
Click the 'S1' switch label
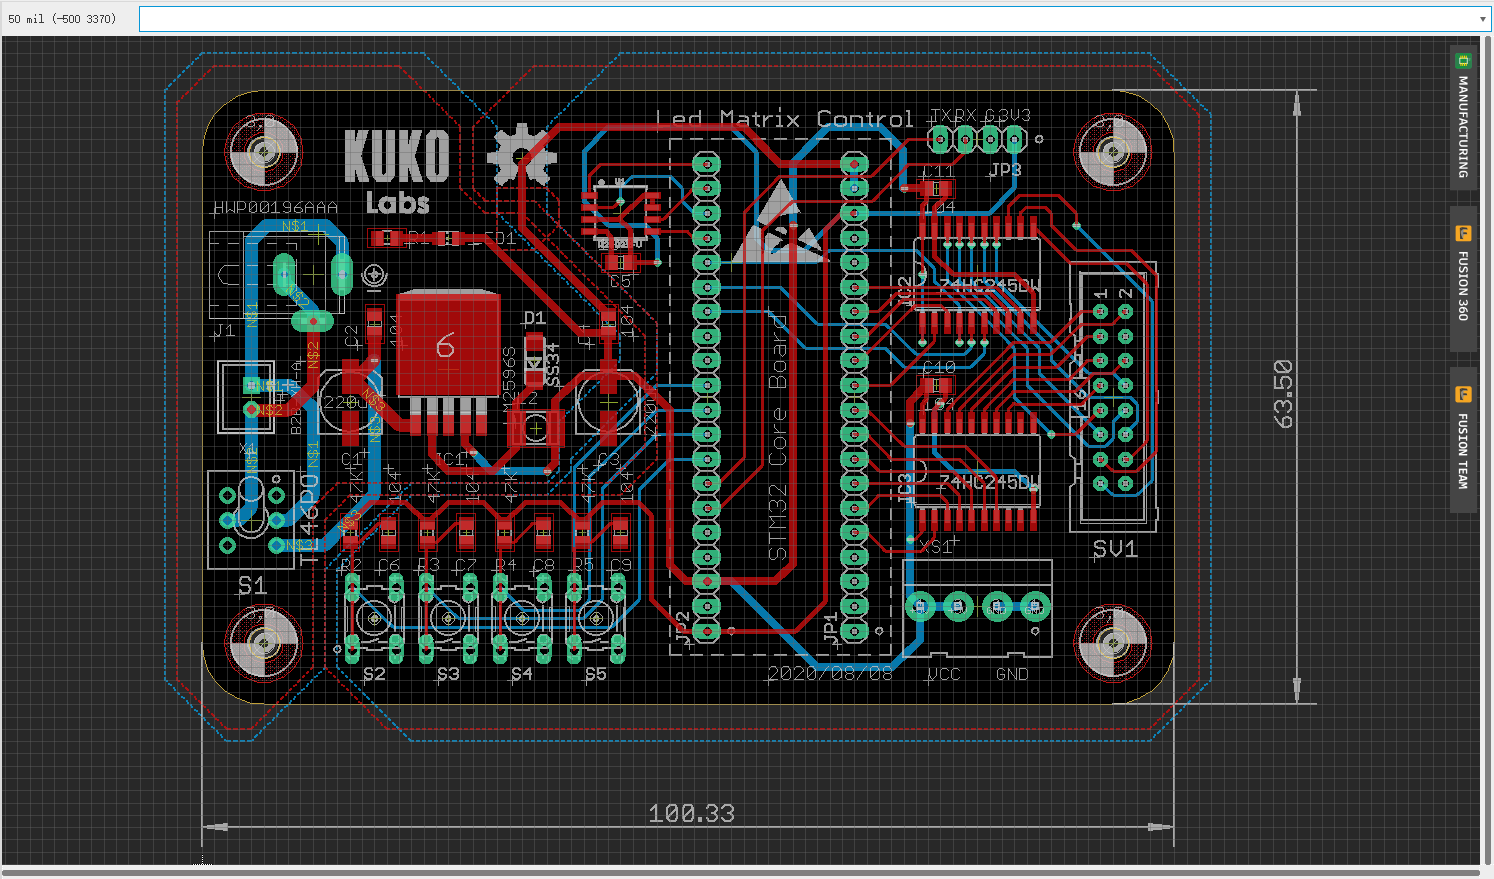point(252,586)
